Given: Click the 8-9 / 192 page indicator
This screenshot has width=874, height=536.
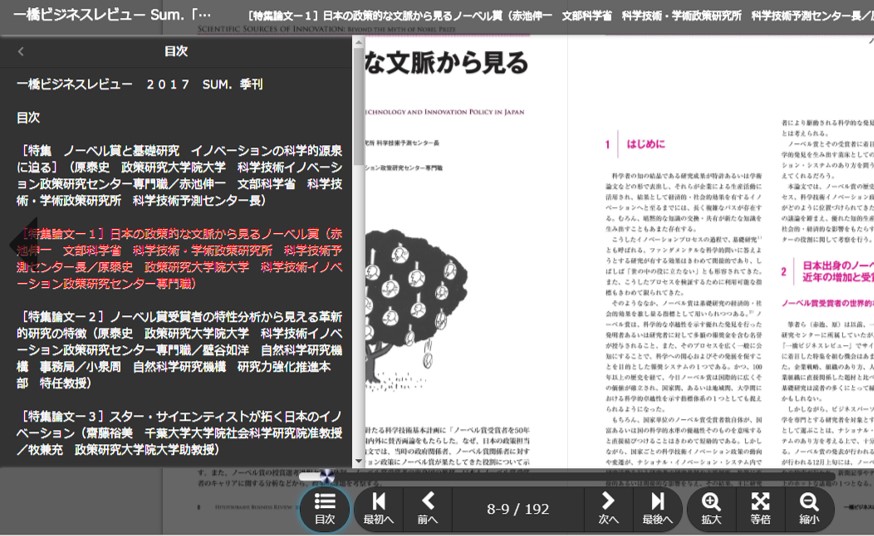Looking at the screenshot, I should click(518, 509).
